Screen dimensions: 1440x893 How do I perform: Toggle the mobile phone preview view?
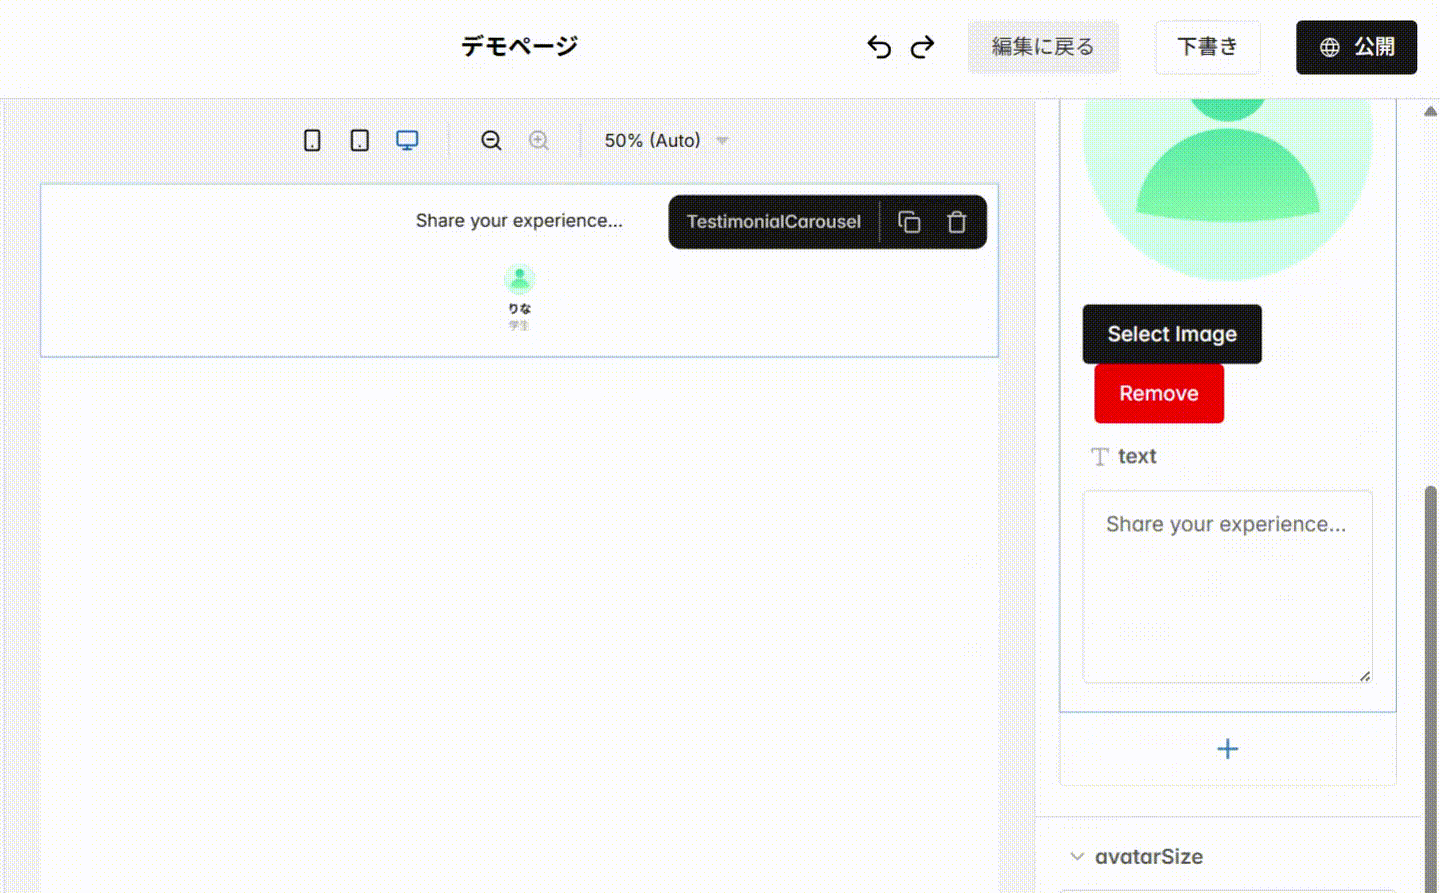click(311, 140)
